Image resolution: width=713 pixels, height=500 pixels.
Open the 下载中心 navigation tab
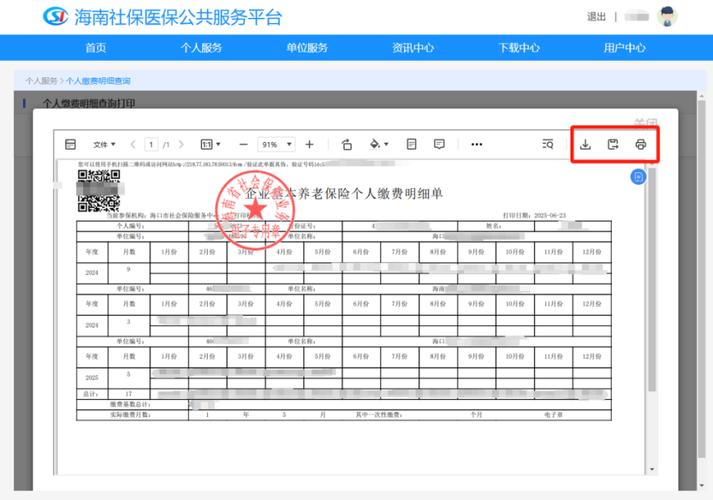[x=519, y=48]
